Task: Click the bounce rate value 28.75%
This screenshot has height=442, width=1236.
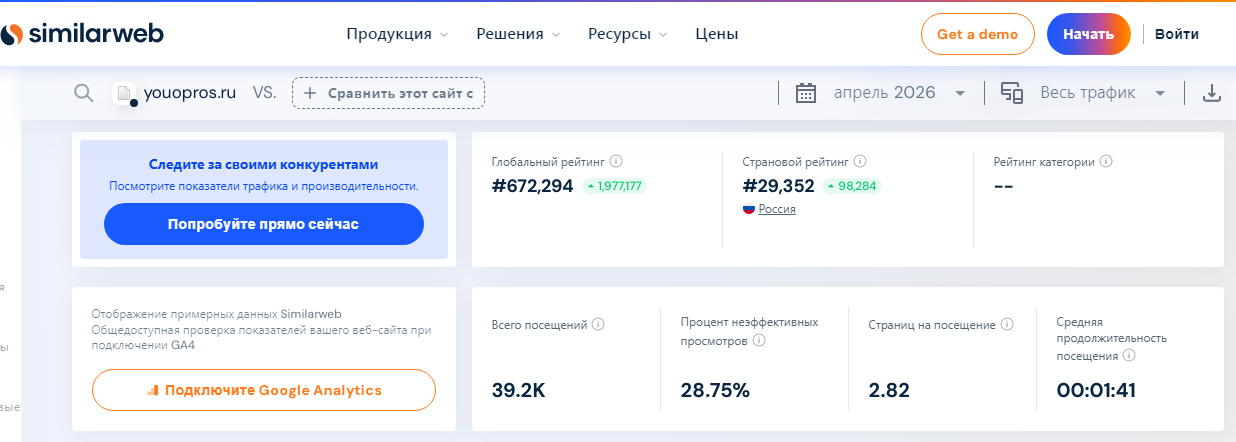Action: click(715, 390)
